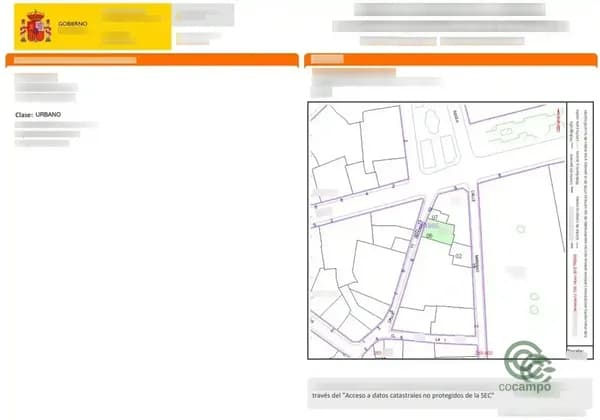The image size is (600, 420).
Task: Click the red vertical text in the map legend
Action: tap(569, 290)
